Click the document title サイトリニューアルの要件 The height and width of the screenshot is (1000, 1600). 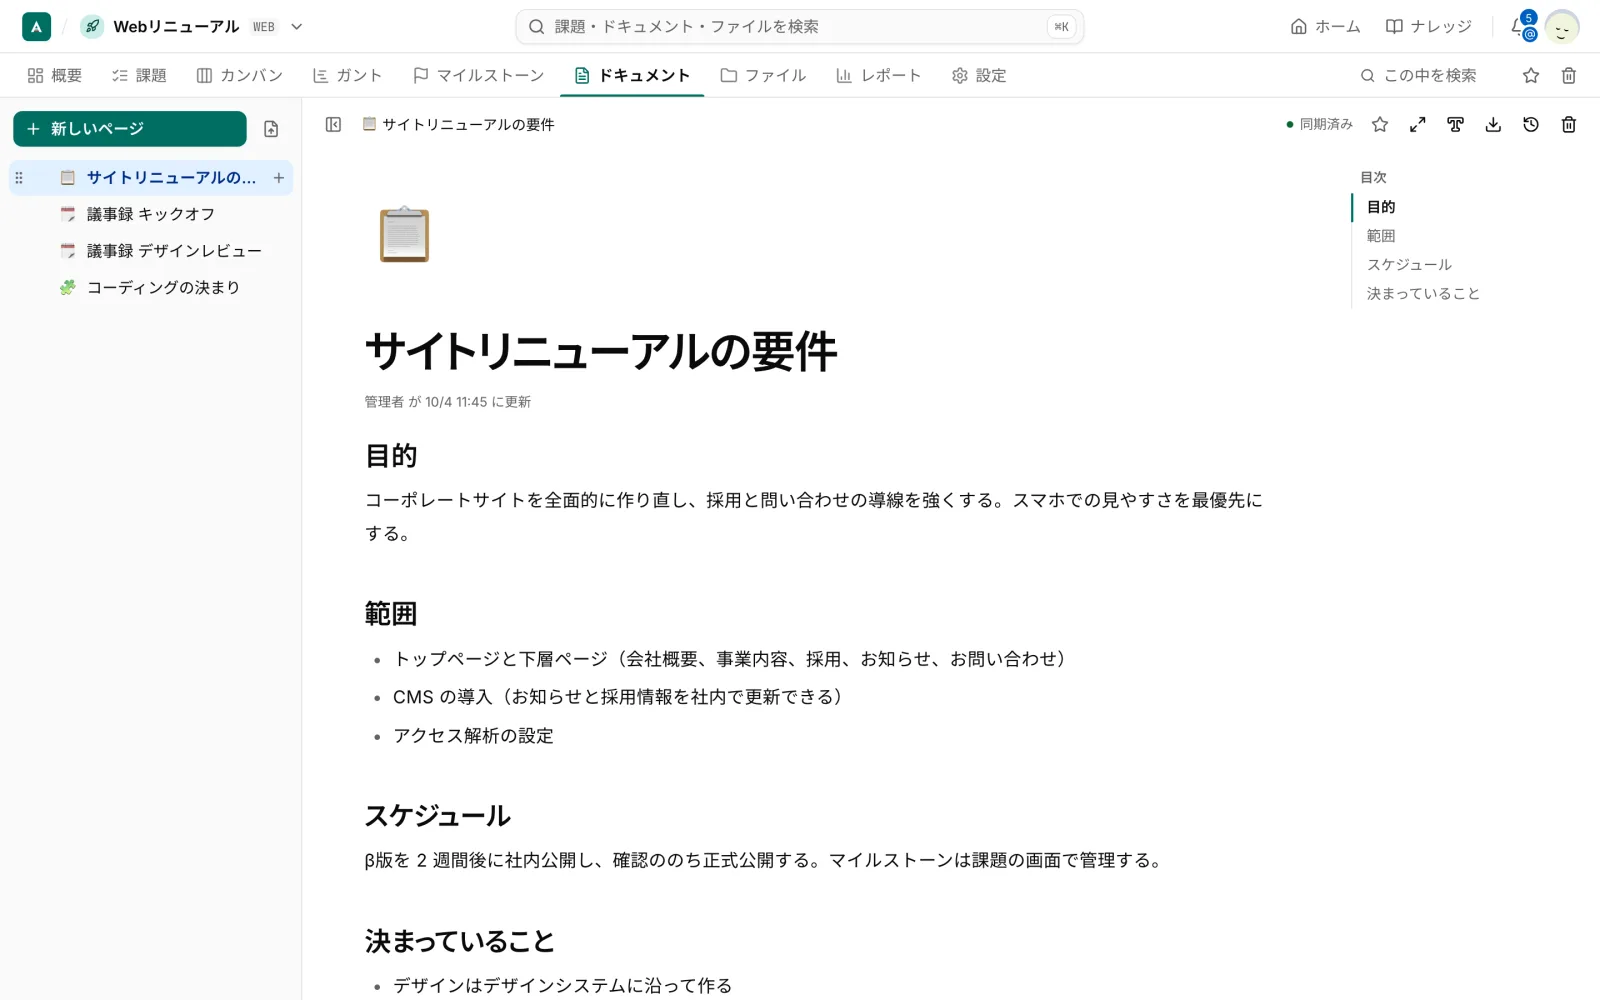[601, 352]
